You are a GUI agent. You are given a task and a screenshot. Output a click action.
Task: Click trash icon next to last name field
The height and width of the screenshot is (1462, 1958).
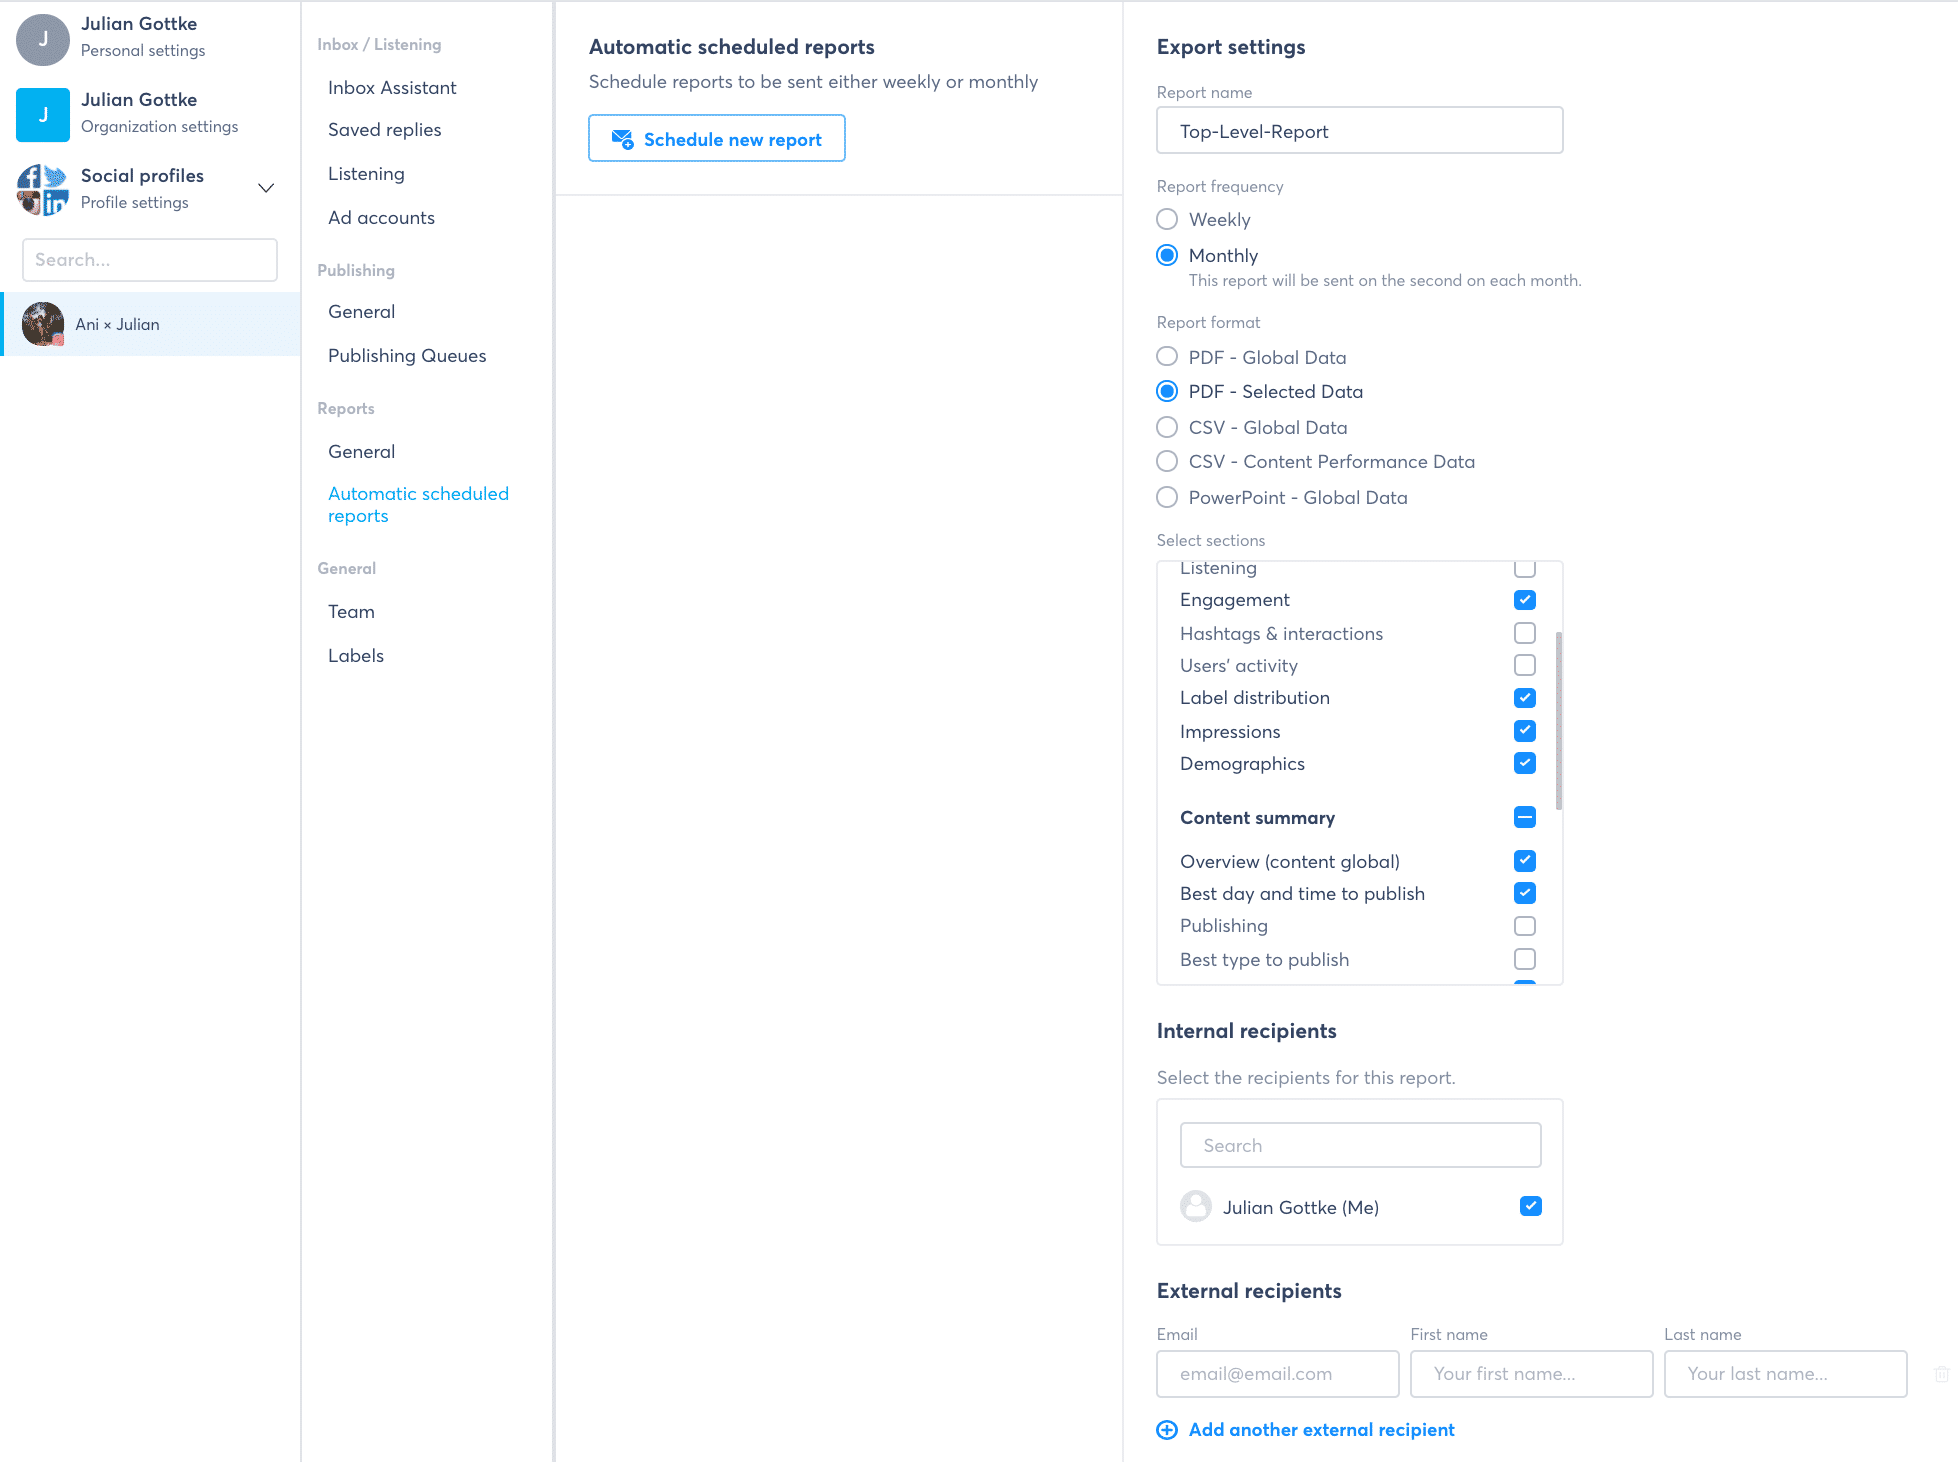point(1941,1374)
